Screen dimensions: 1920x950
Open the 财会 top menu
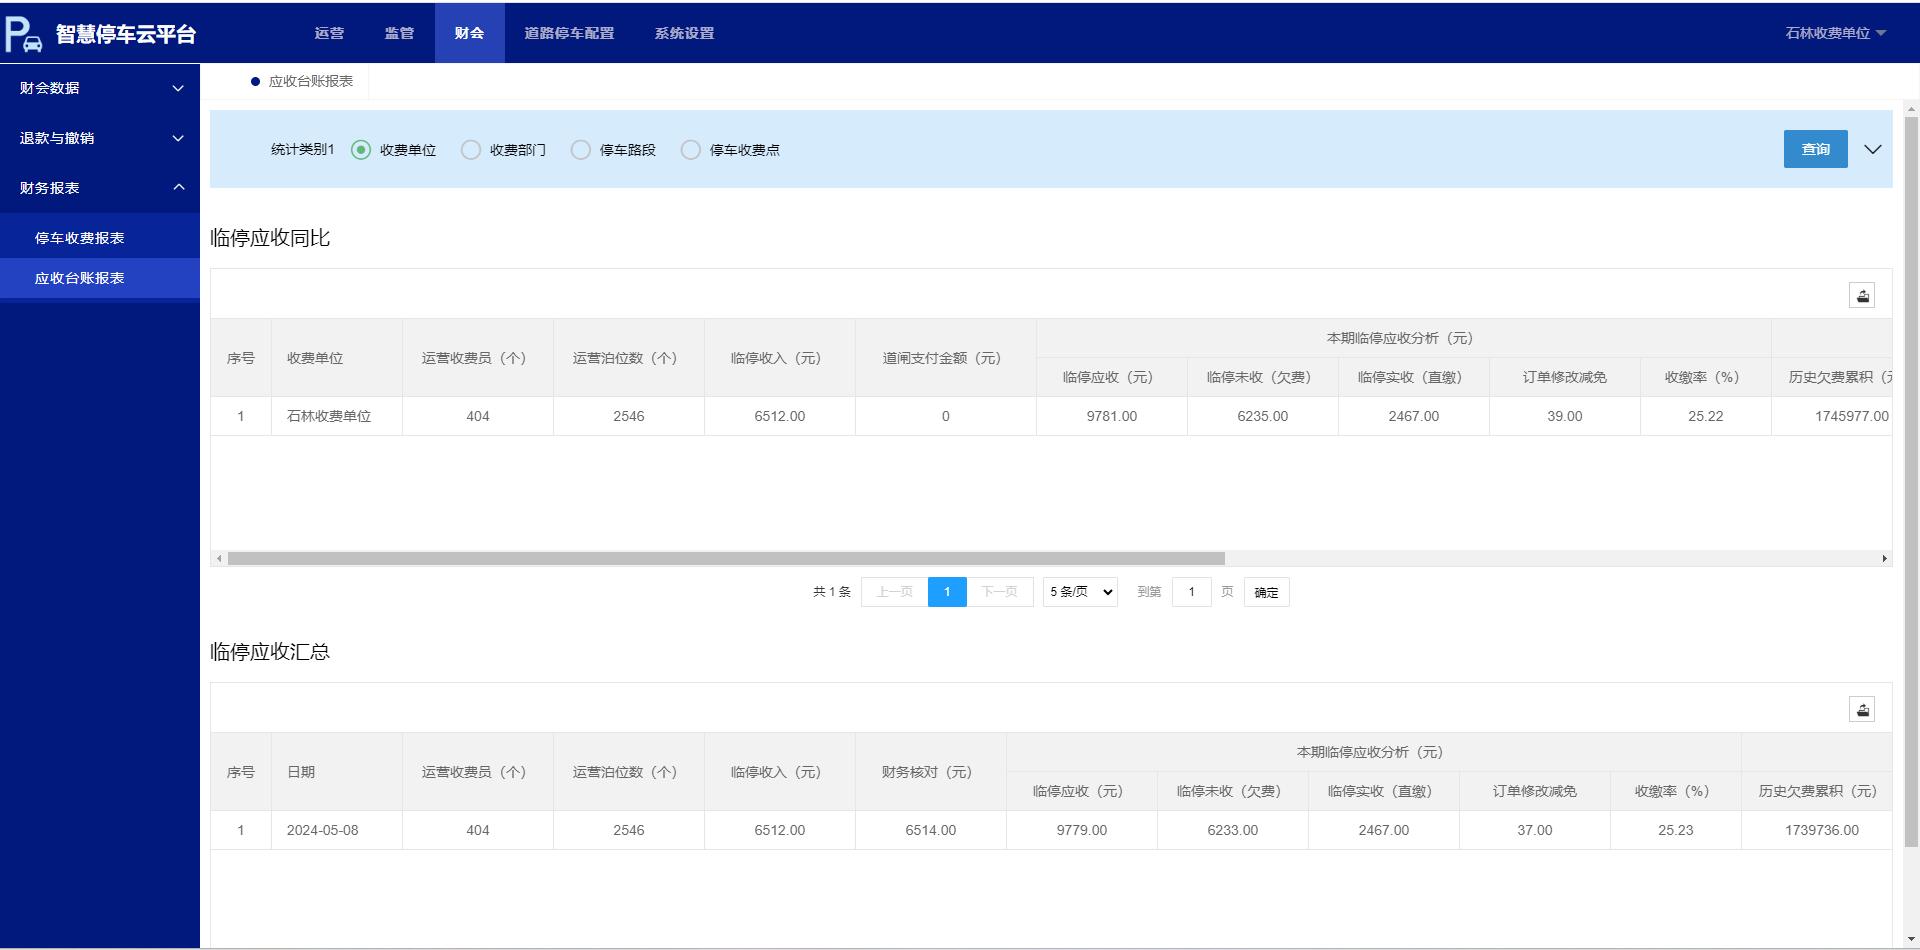(469, 33)
